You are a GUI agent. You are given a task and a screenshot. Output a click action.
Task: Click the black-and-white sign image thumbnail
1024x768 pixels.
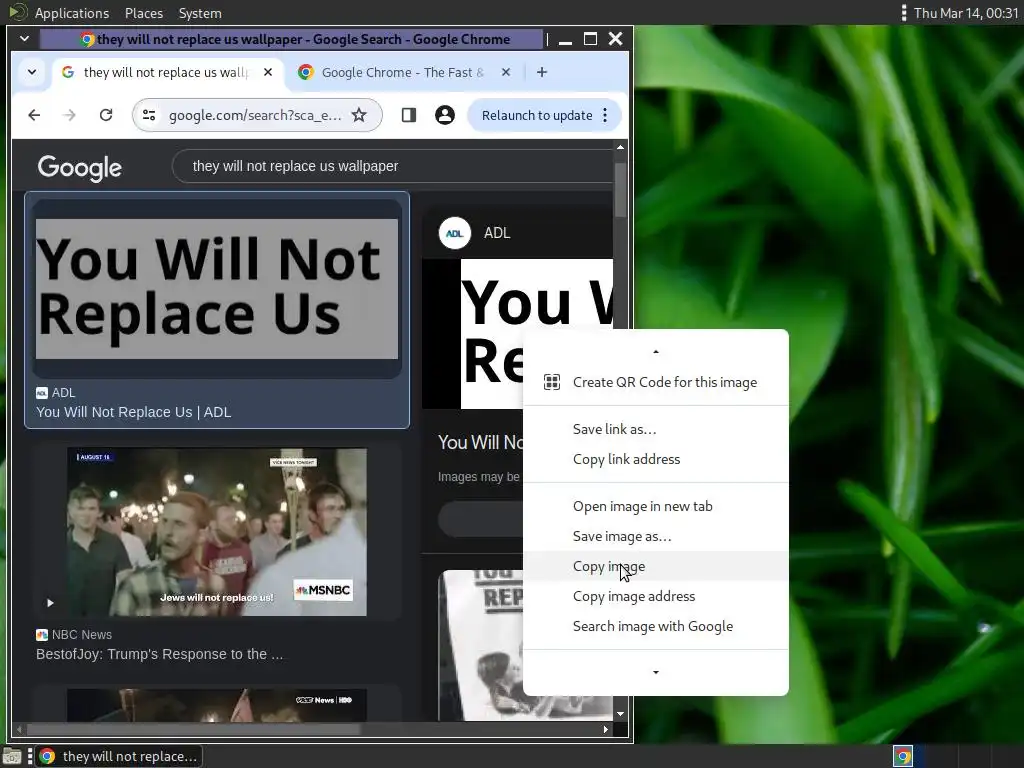[481, 645]
